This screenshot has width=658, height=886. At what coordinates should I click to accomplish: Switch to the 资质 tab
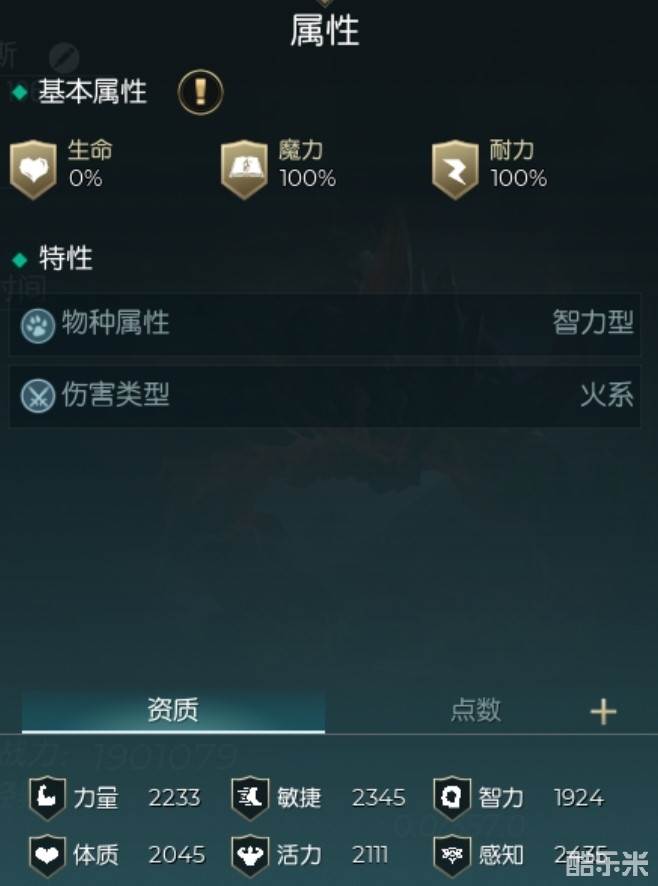click(173, 711)
